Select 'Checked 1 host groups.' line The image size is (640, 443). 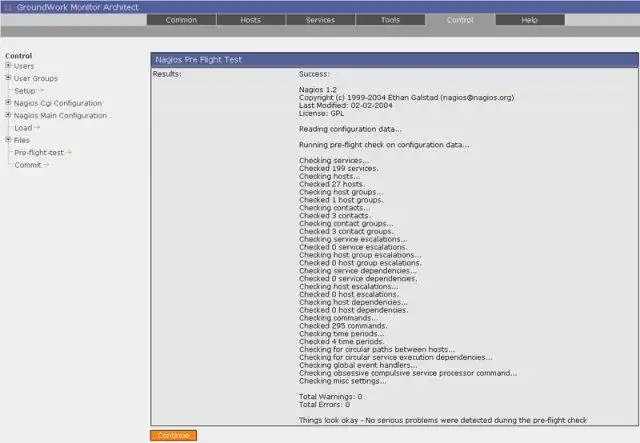coord(341,200)
